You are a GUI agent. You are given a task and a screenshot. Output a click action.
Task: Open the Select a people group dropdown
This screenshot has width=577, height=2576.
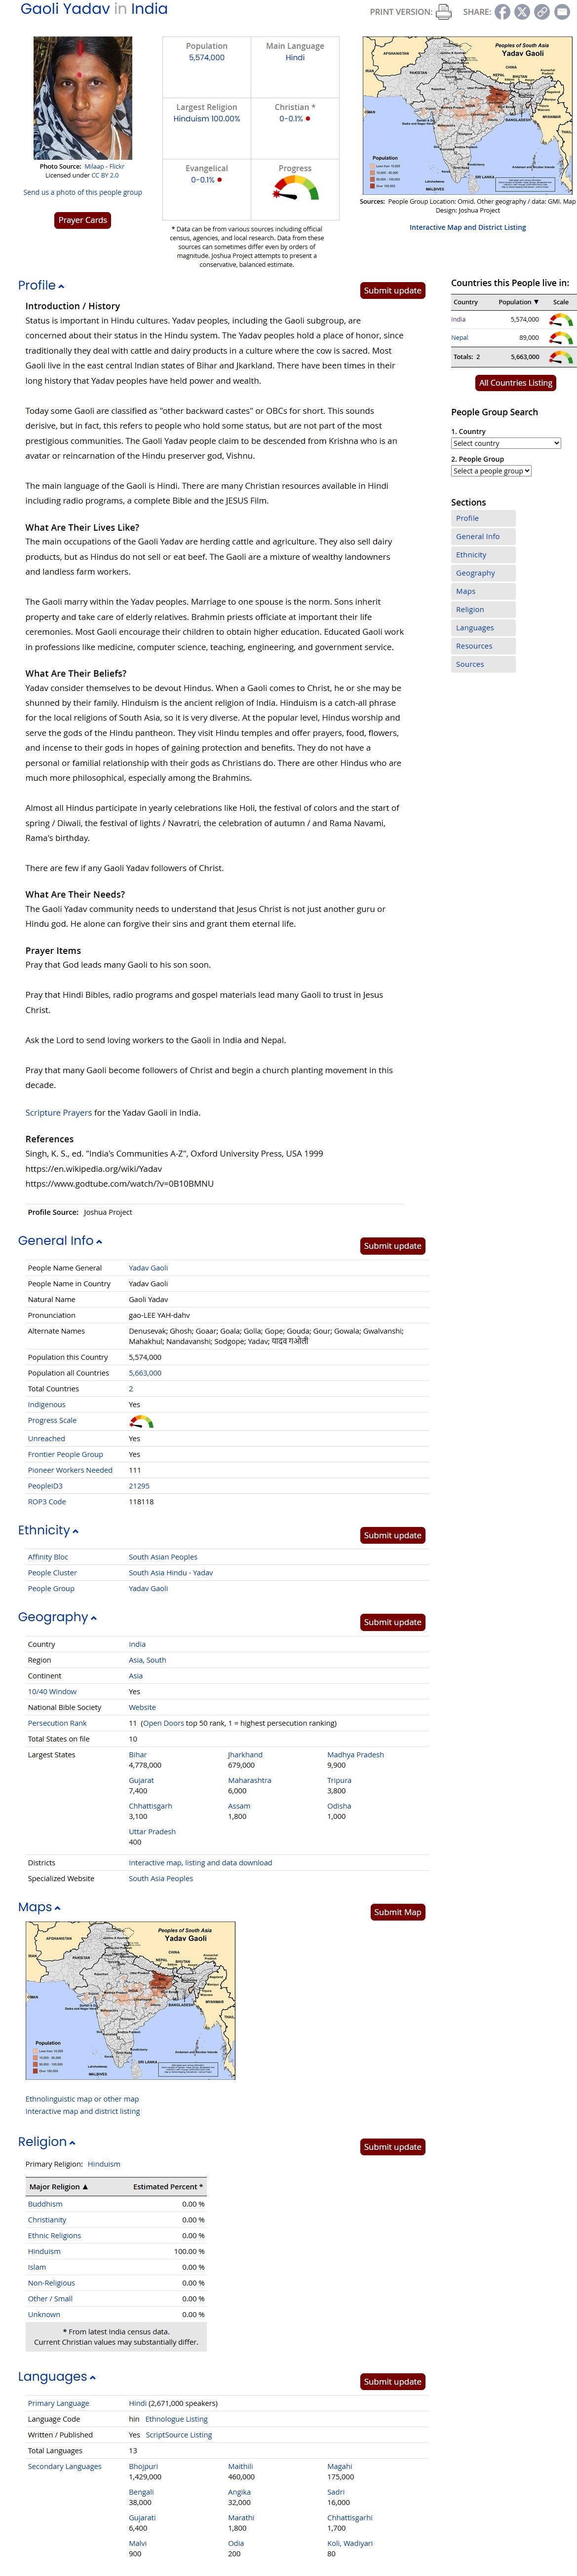coord(491,471)
